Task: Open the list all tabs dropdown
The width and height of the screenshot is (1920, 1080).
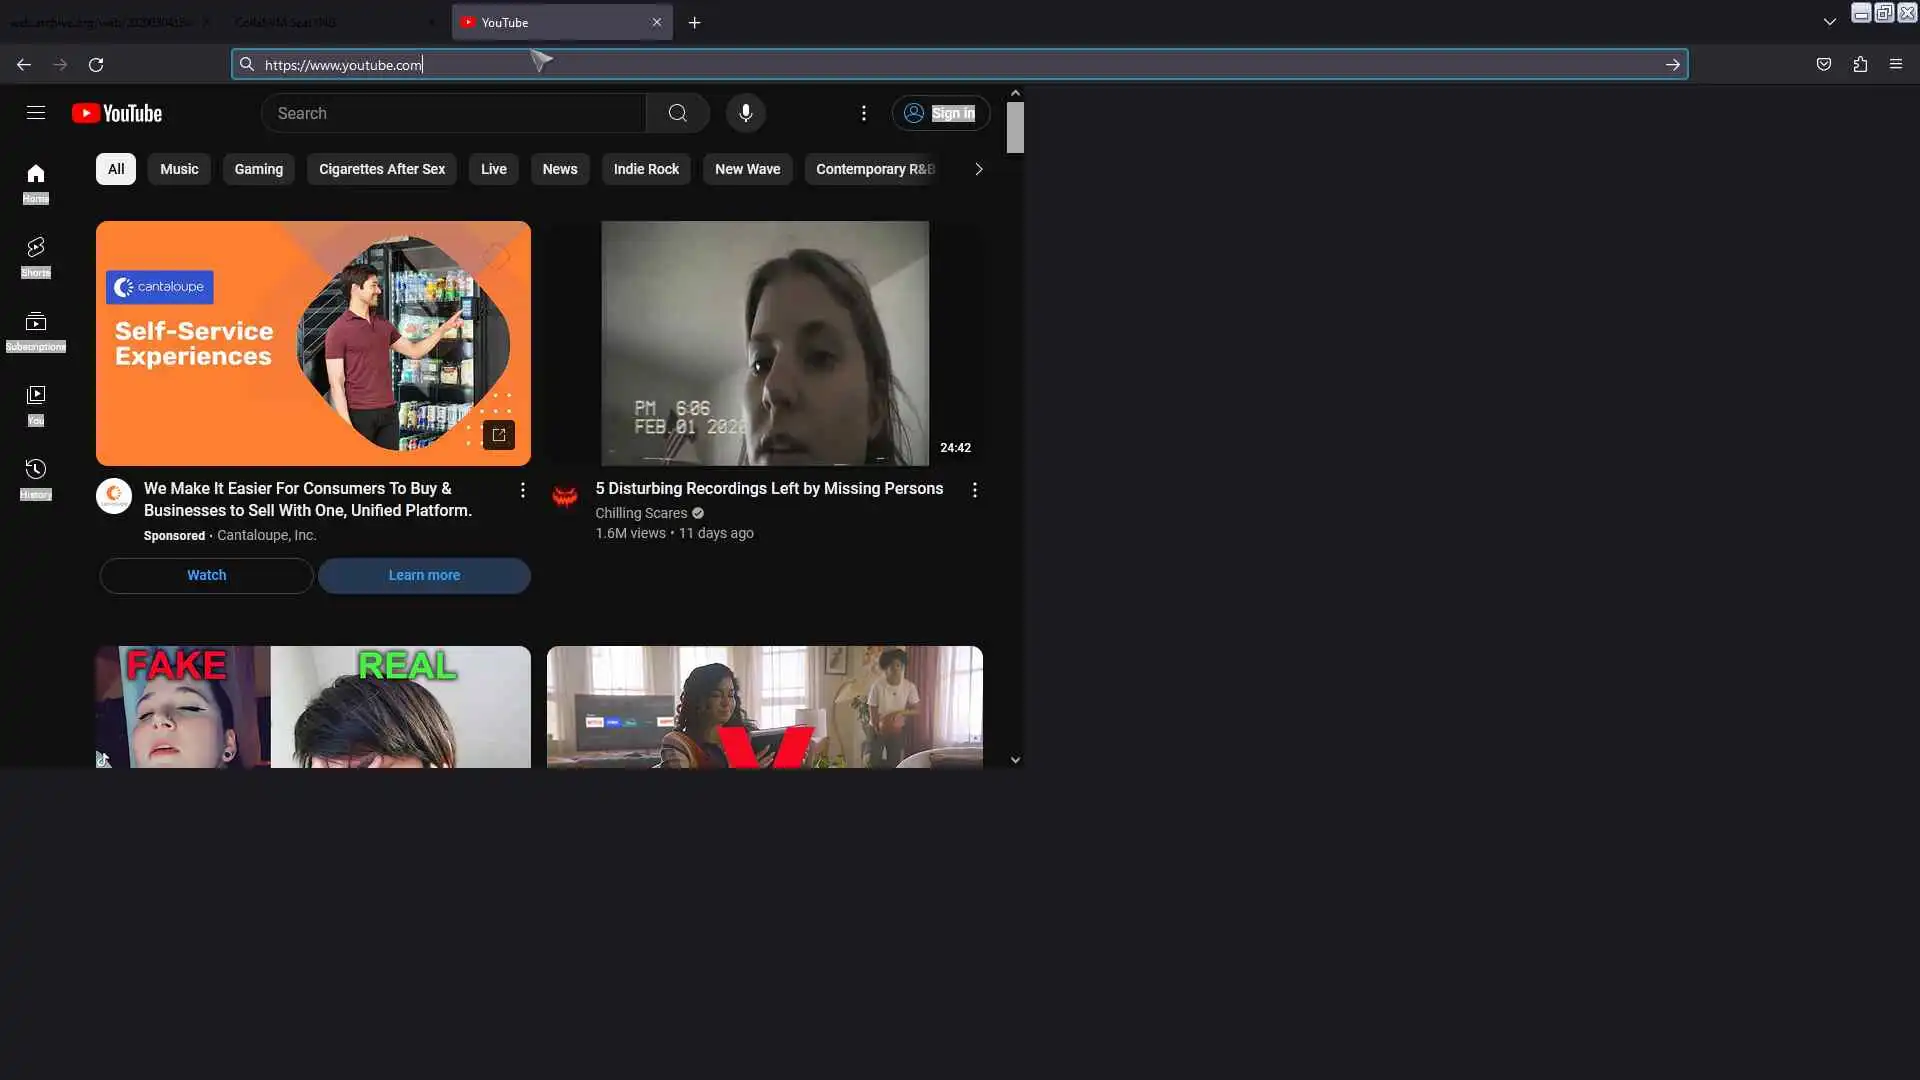Action: pyautogui.click(x=1829, y=22)
